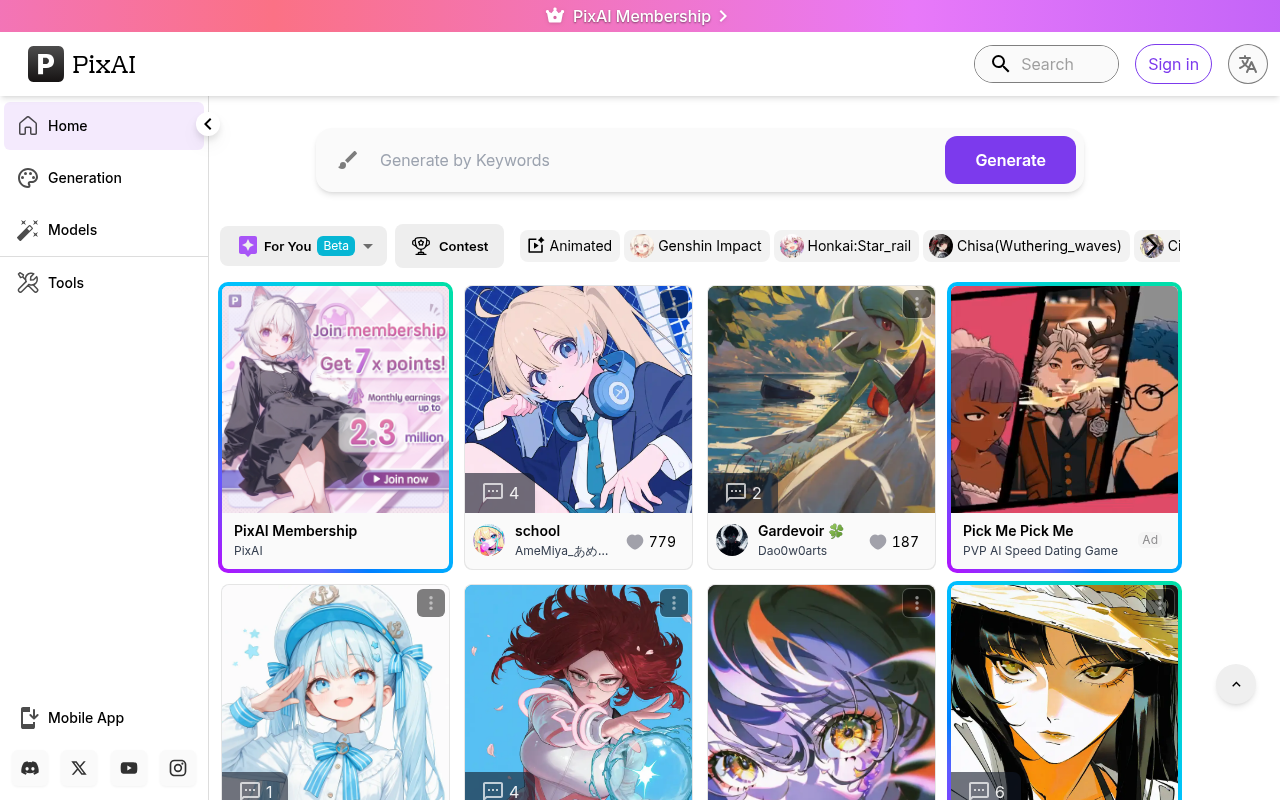Select the Genshin Impact filter

coord(697,245)
